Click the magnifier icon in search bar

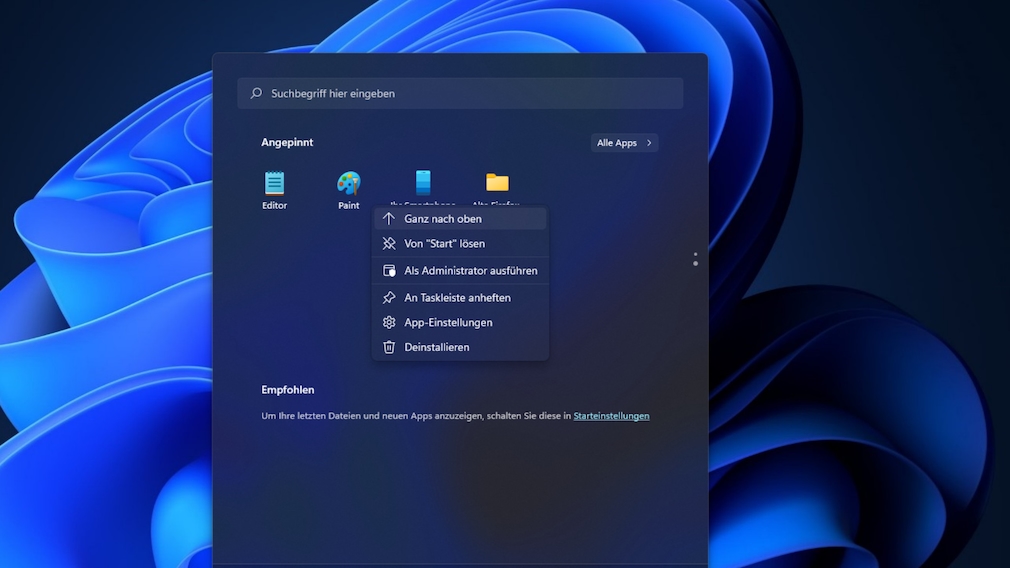[256, 93]
